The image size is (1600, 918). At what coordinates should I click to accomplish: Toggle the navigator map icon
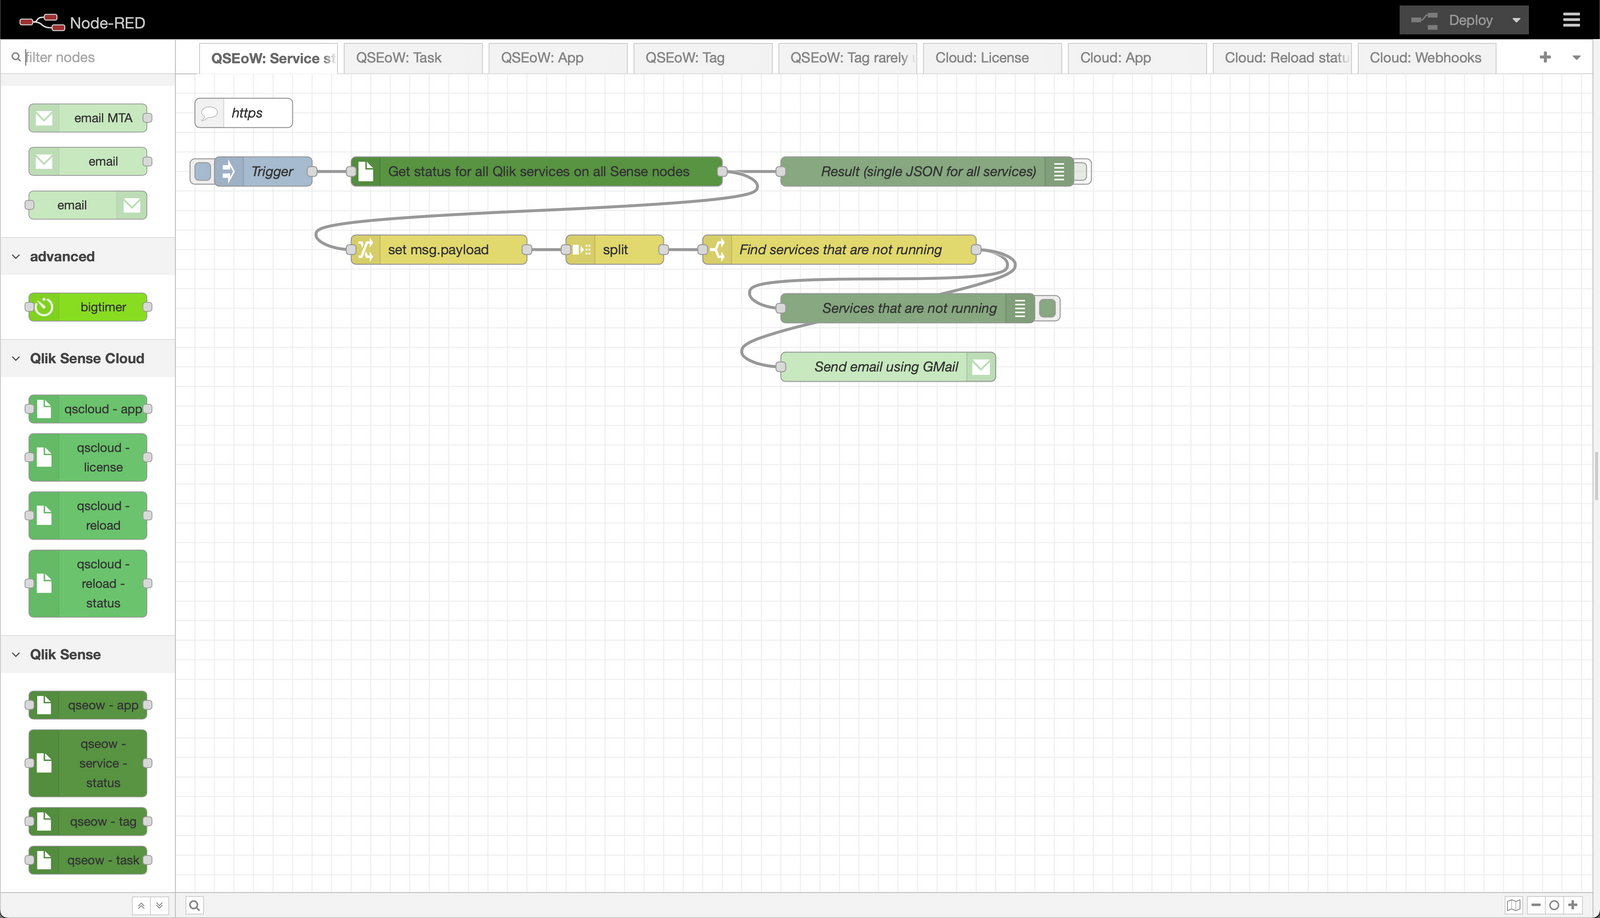[x=1514, y=905]
